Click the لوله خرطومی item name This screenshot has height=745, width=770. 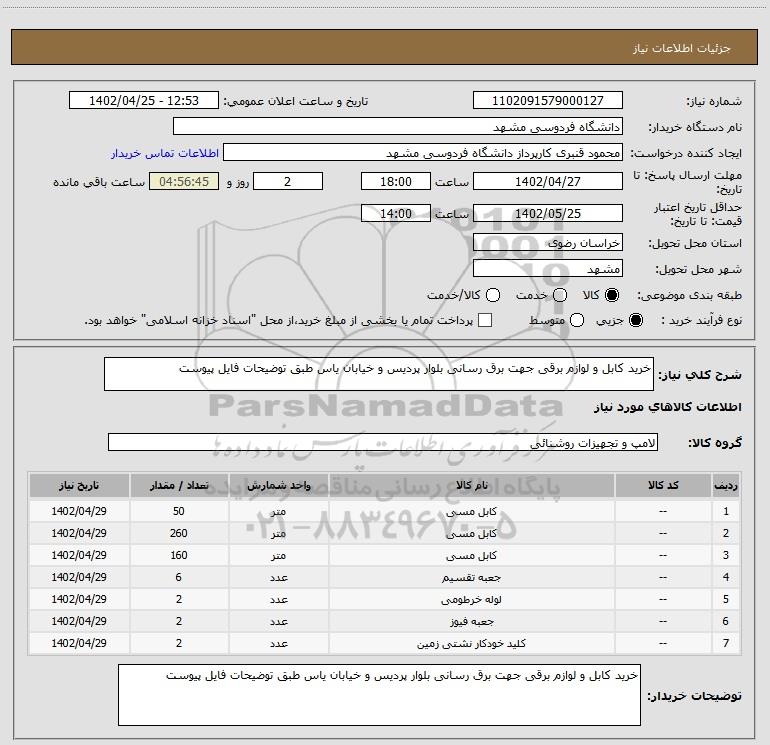[x=471, y=599]
